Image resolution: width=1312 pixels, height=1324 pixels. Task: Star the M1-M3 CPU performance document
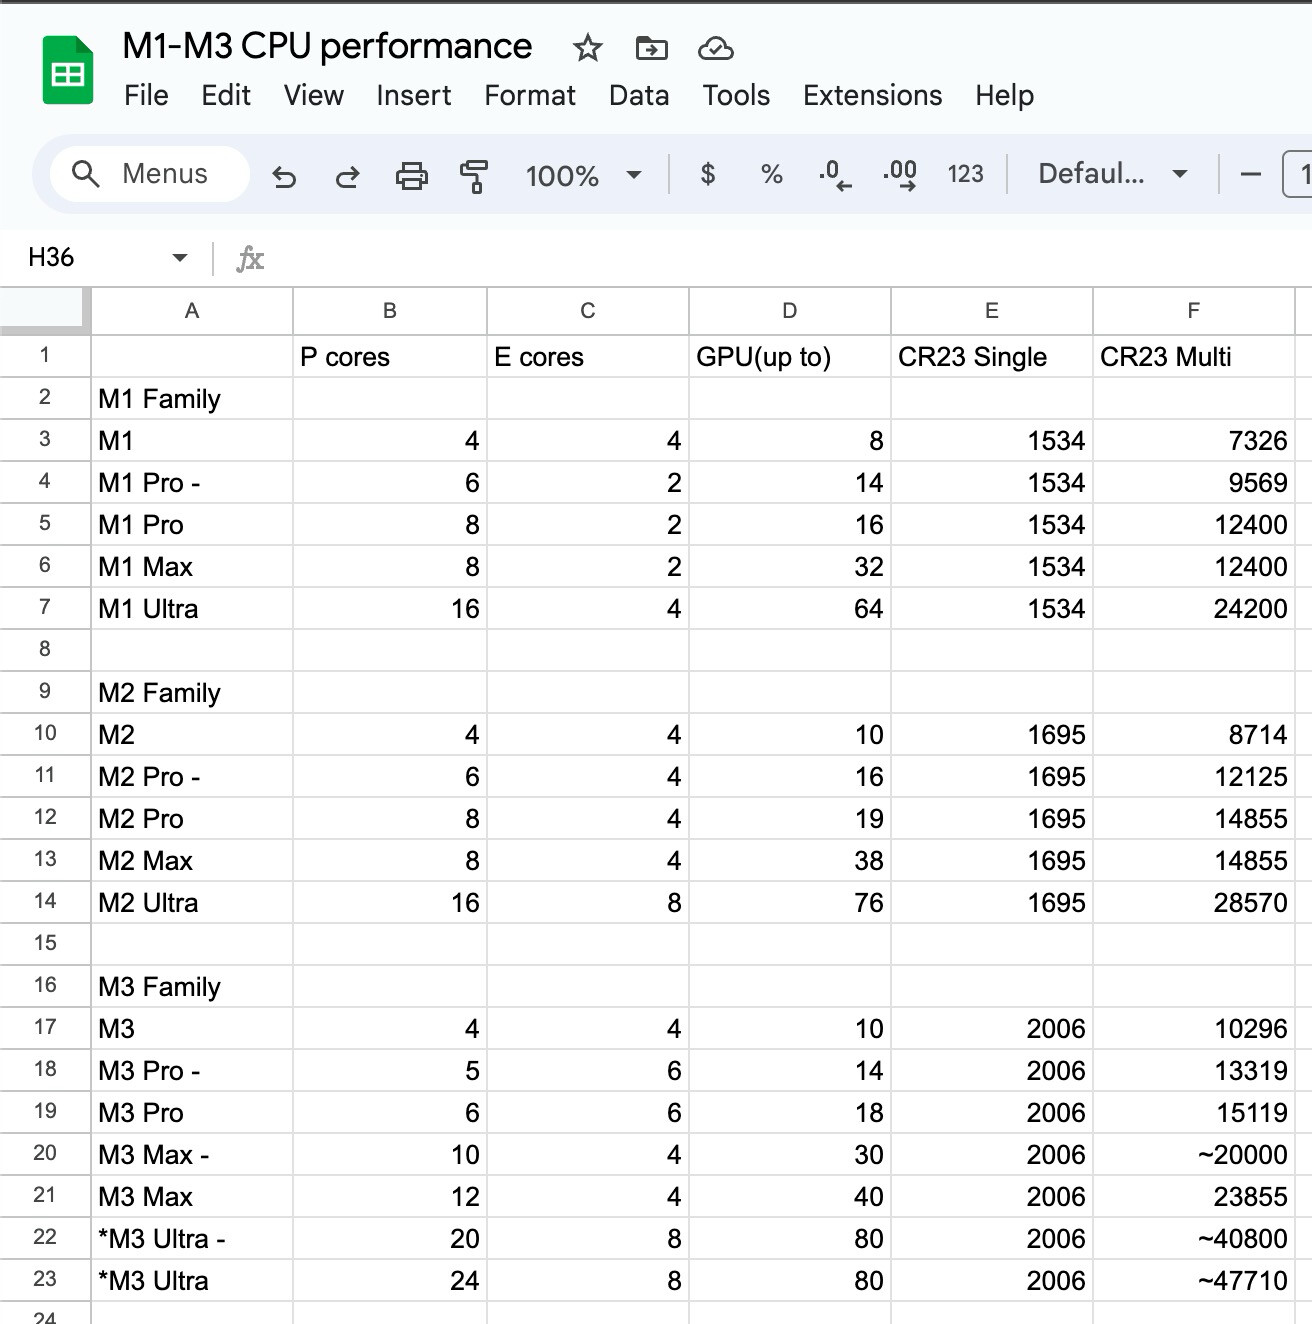(587, 48)
